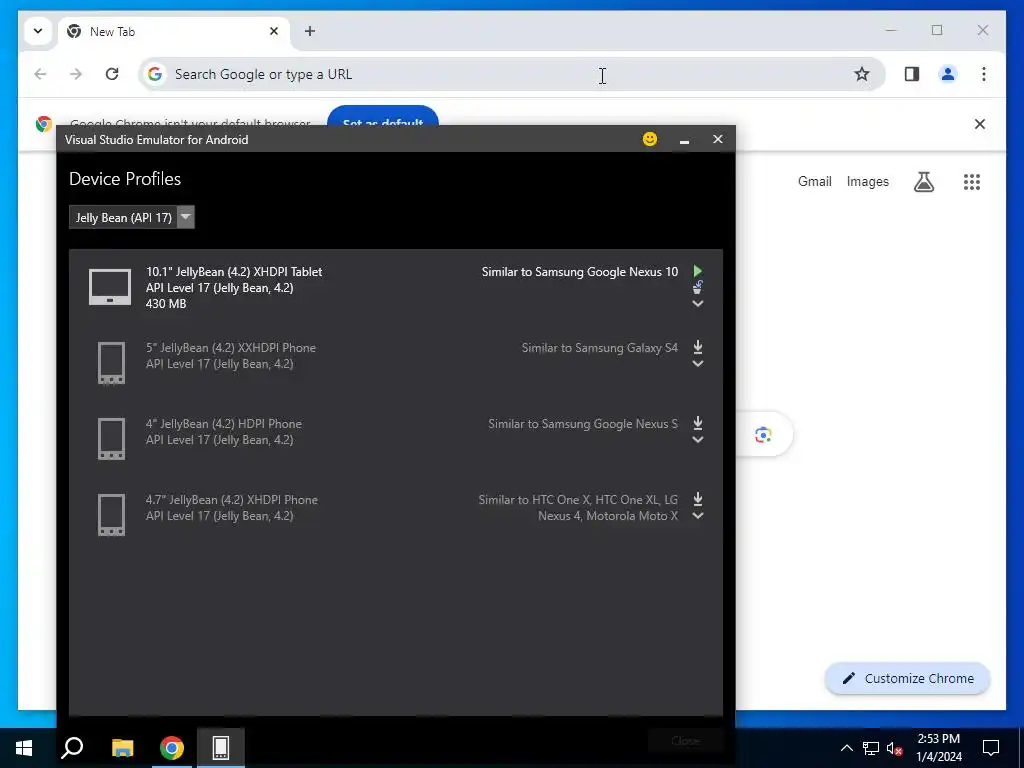Open Chrome's three-dot menu
Image resolution: width=1024 pixels, height=768 pixels.
[984, 74]
